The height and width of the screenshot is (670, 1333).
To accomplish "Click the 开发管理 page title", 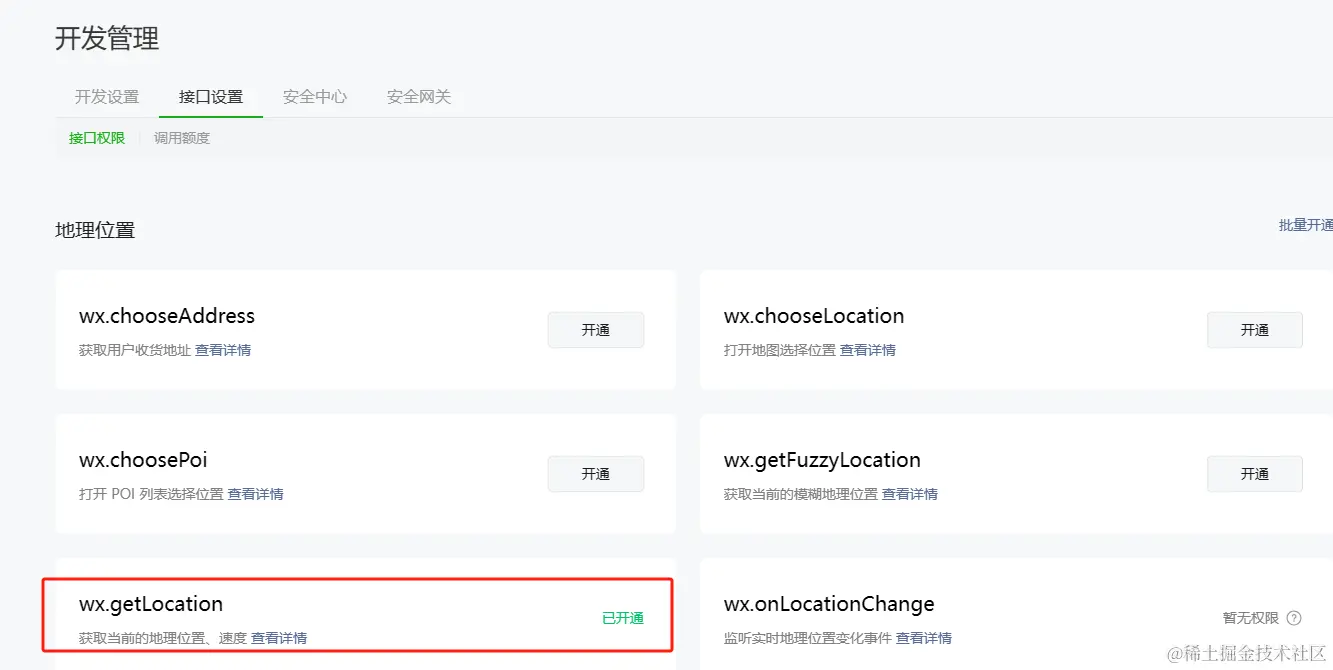I will [x=107, y=39].
